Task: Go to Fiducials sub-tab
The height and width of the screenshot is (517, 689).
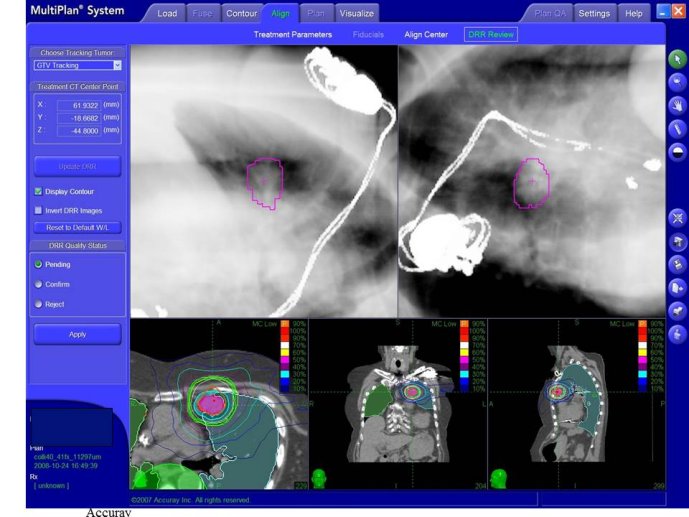Action: [368, 35]
